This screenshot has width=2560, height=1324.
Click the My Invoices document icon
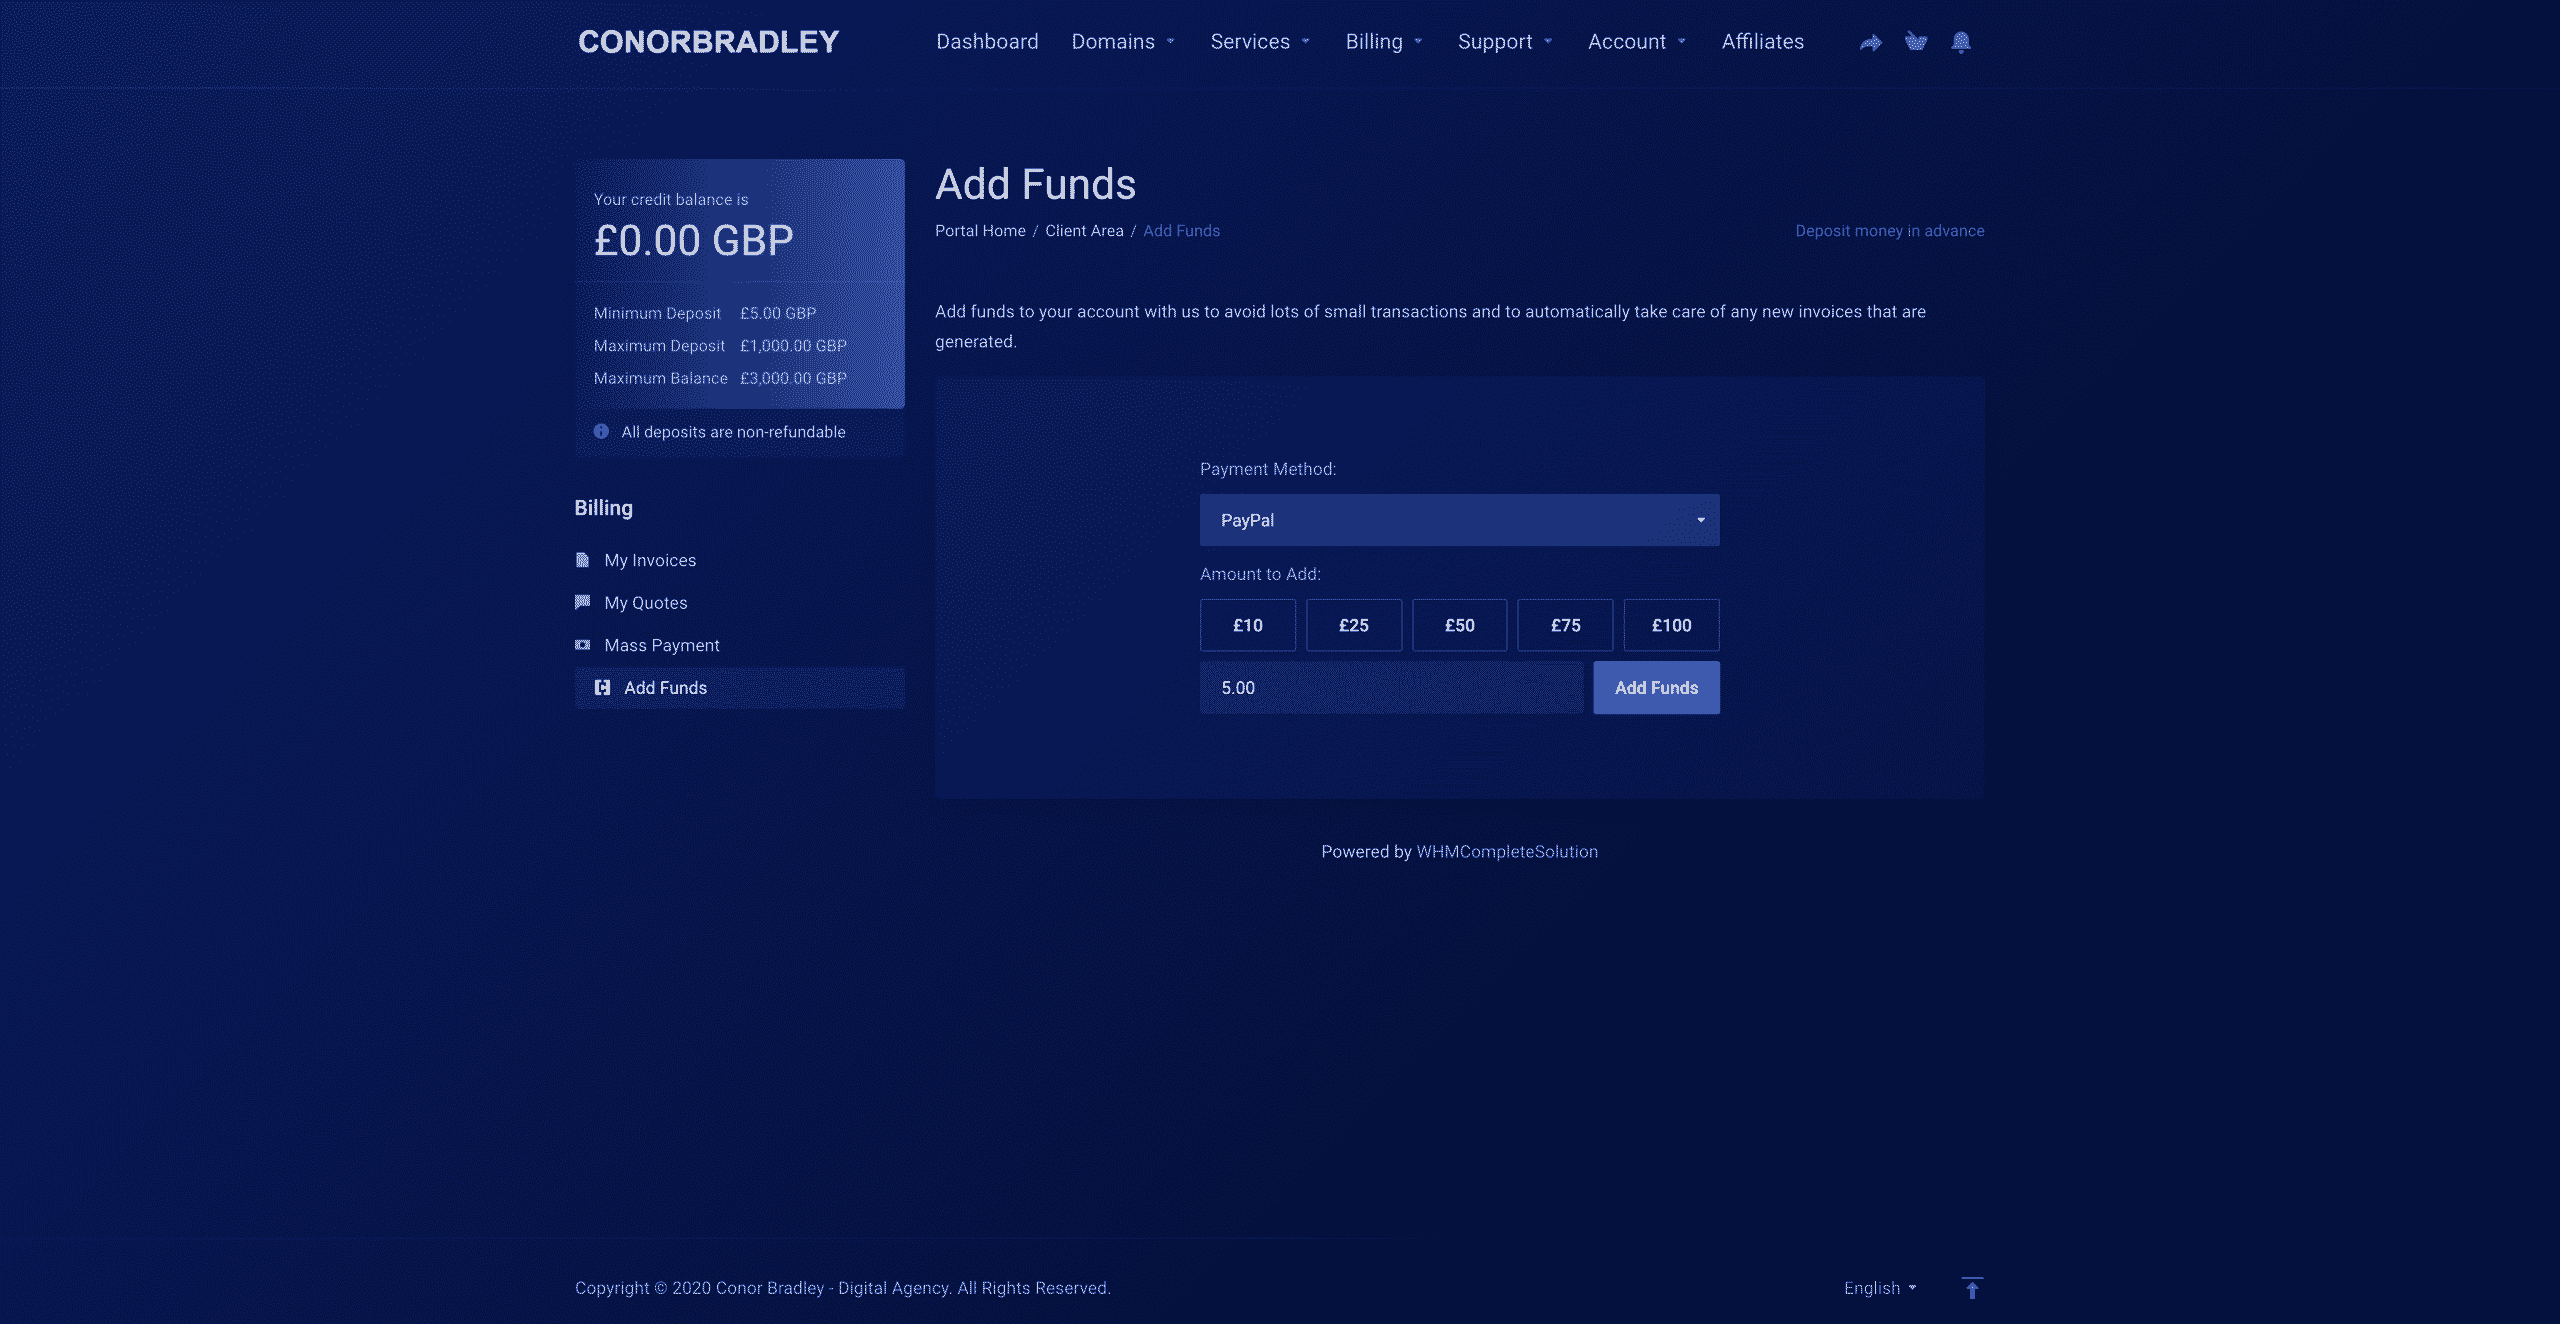tap(582, 560)
